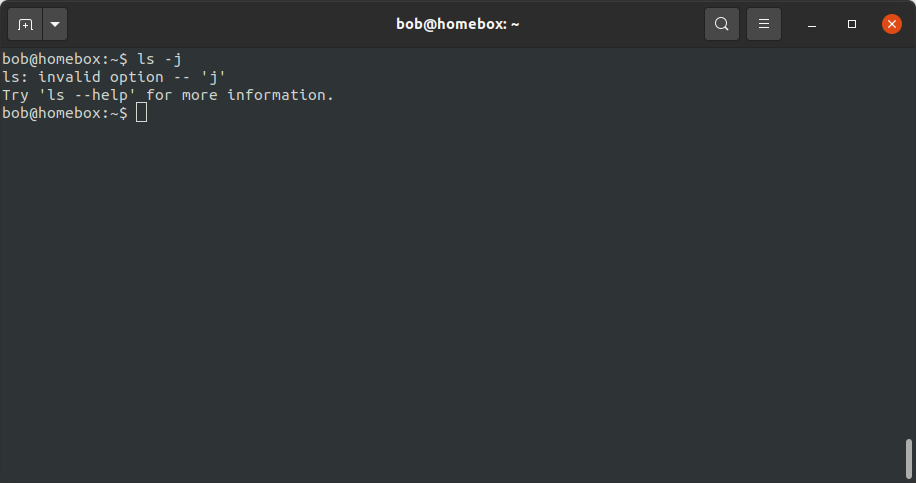Click the window title bob@homebox: ~
This screenshot has width=916, height=483.
(x=458, y=24)
